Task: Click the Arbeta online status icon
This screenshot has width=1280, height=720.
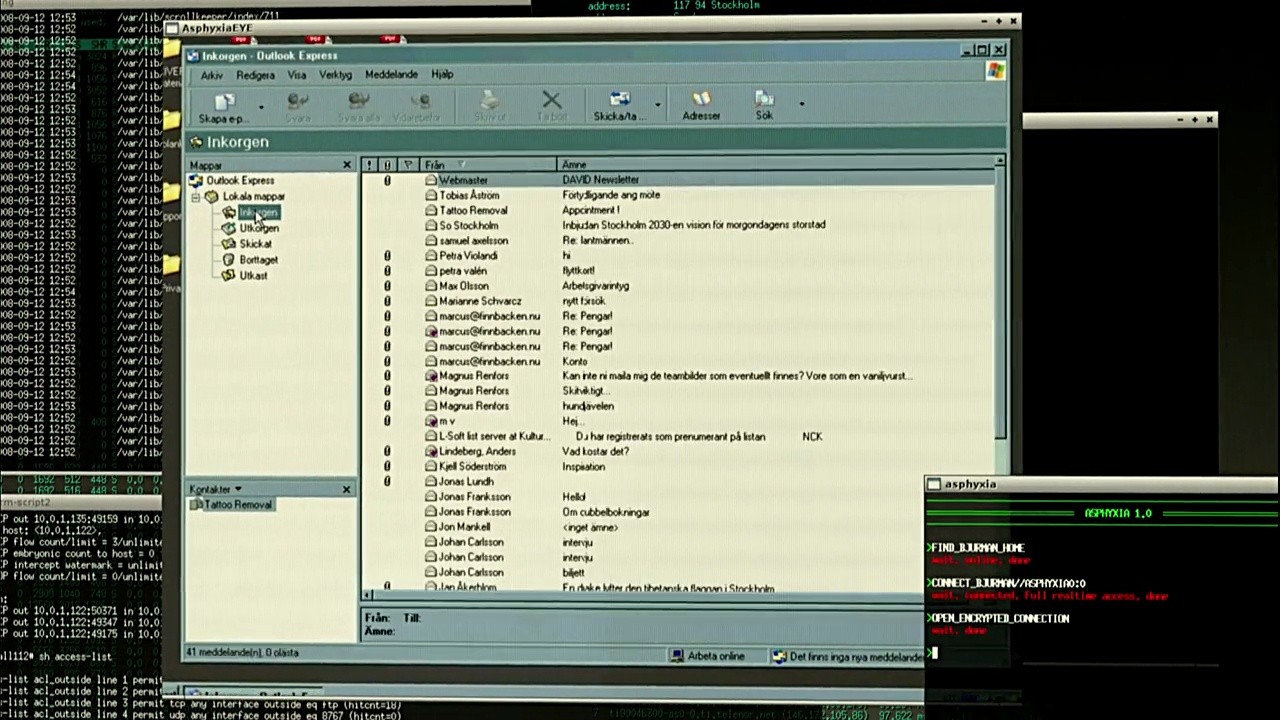Action: (x=678, y=657)
